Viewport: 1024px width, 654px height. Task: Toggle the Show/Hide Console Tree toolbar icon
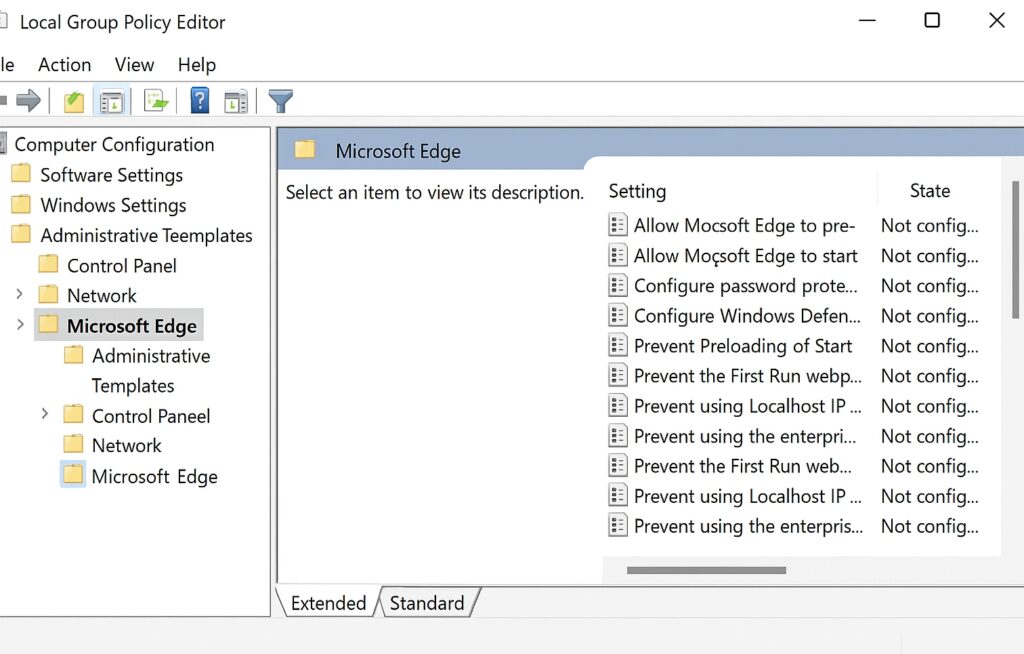coord(111,100)
